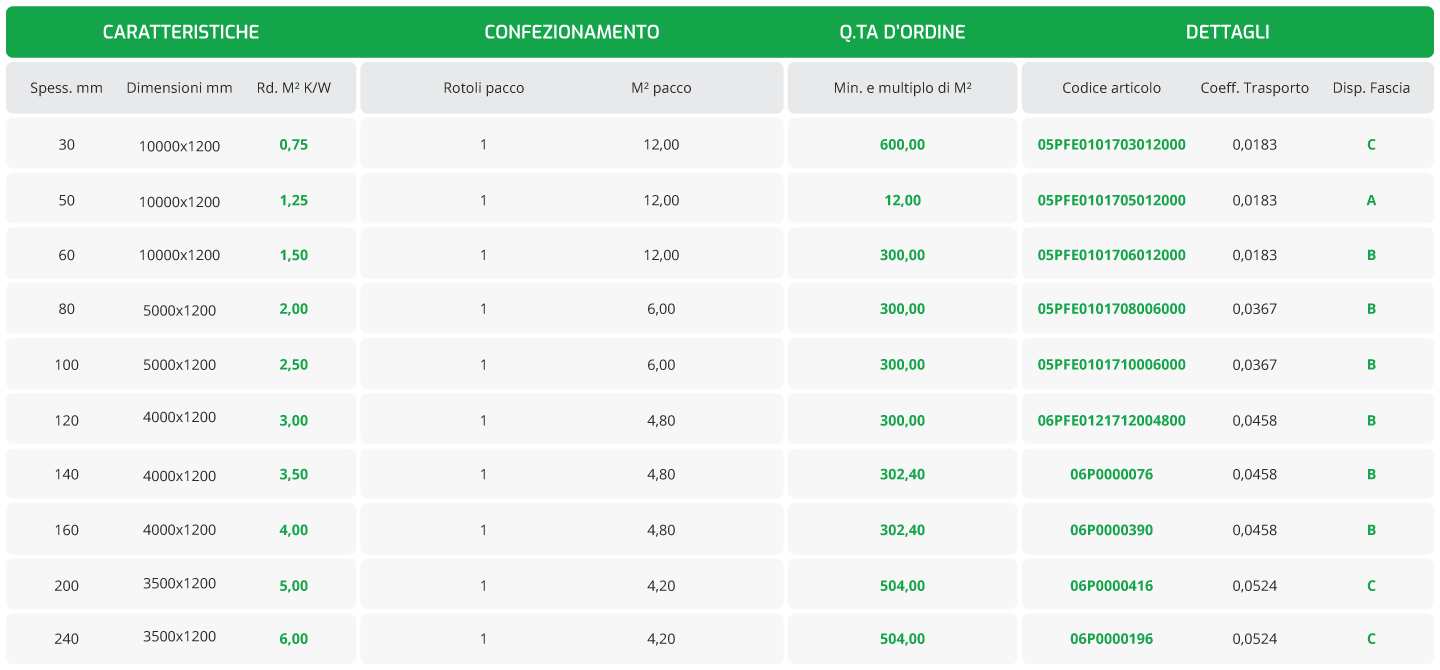Viewport: 1440px width, 670px height.
Task: Open article code 06P0000076
Action: tap(1112, 474)
